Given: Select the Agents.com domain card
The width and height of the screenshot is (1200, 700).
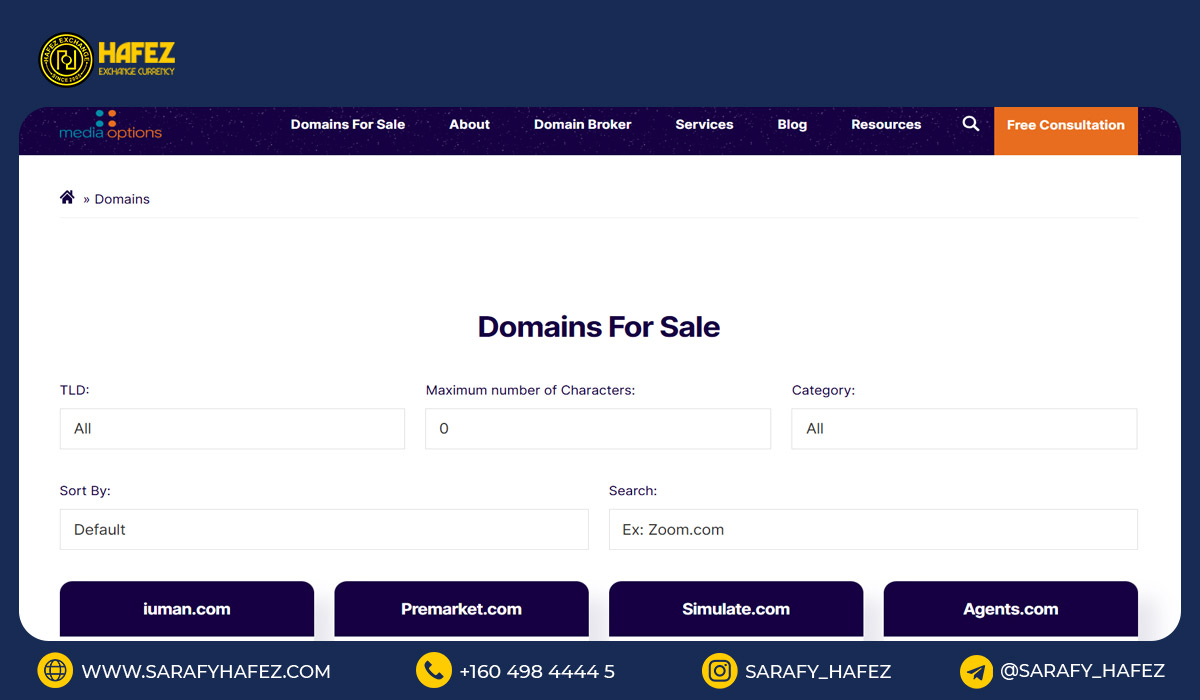Looking at the screenshot, I should coord(1010,609).
